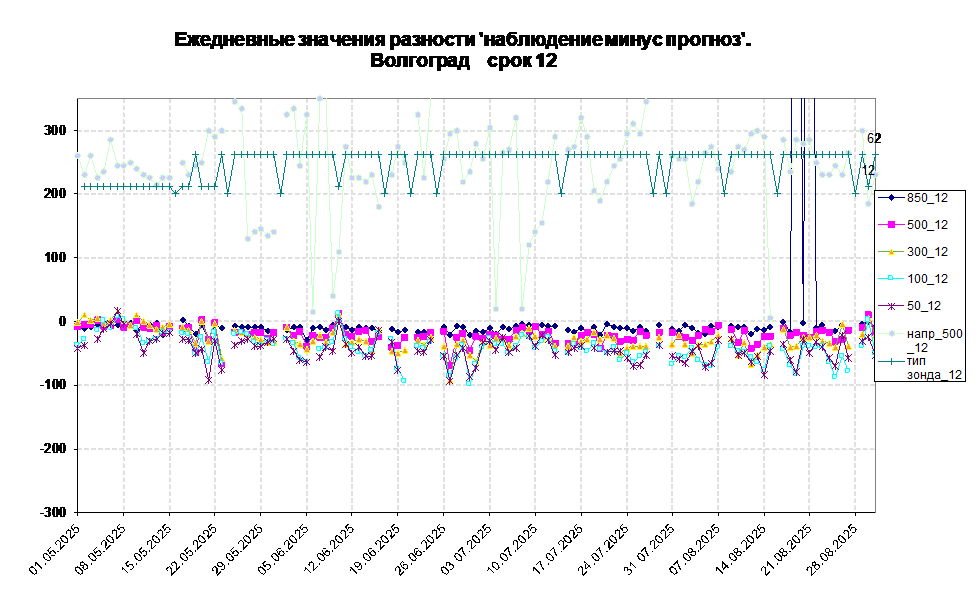Pick the pale blue circle marker for напр_500_12

click(x=890, y=334)
